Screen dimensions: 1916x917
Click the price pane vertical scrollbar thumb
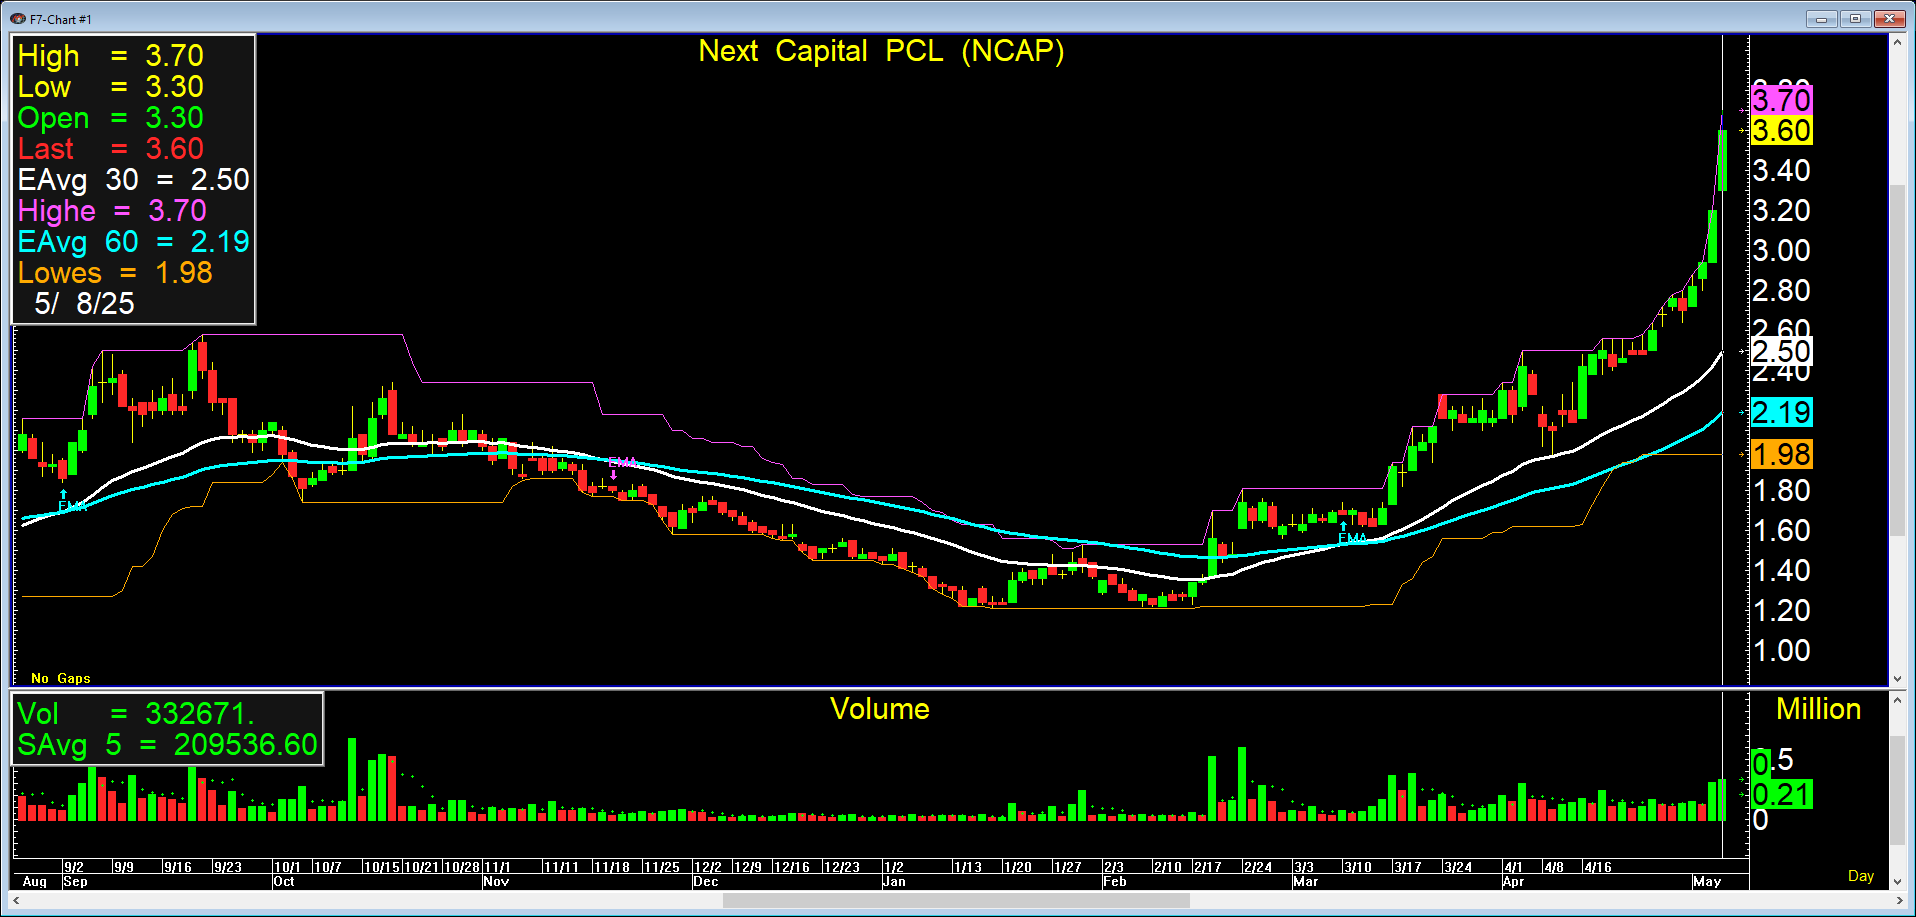[x=1897, y=360]
